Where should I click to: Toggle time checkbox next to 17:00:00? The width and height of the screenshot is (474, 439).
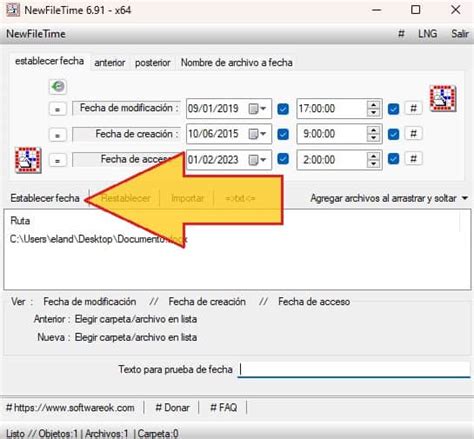393,109
